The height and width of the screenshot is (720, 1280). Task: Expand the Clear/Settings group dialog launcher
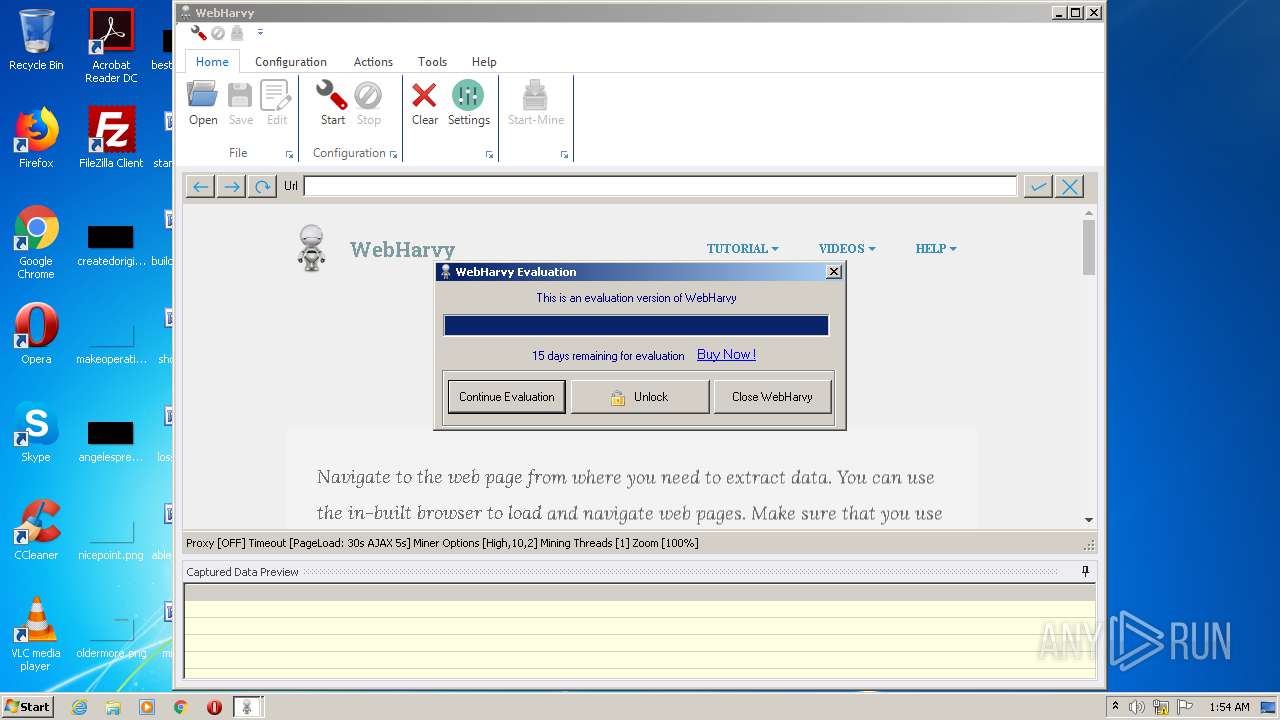click(x=489, y=155)
